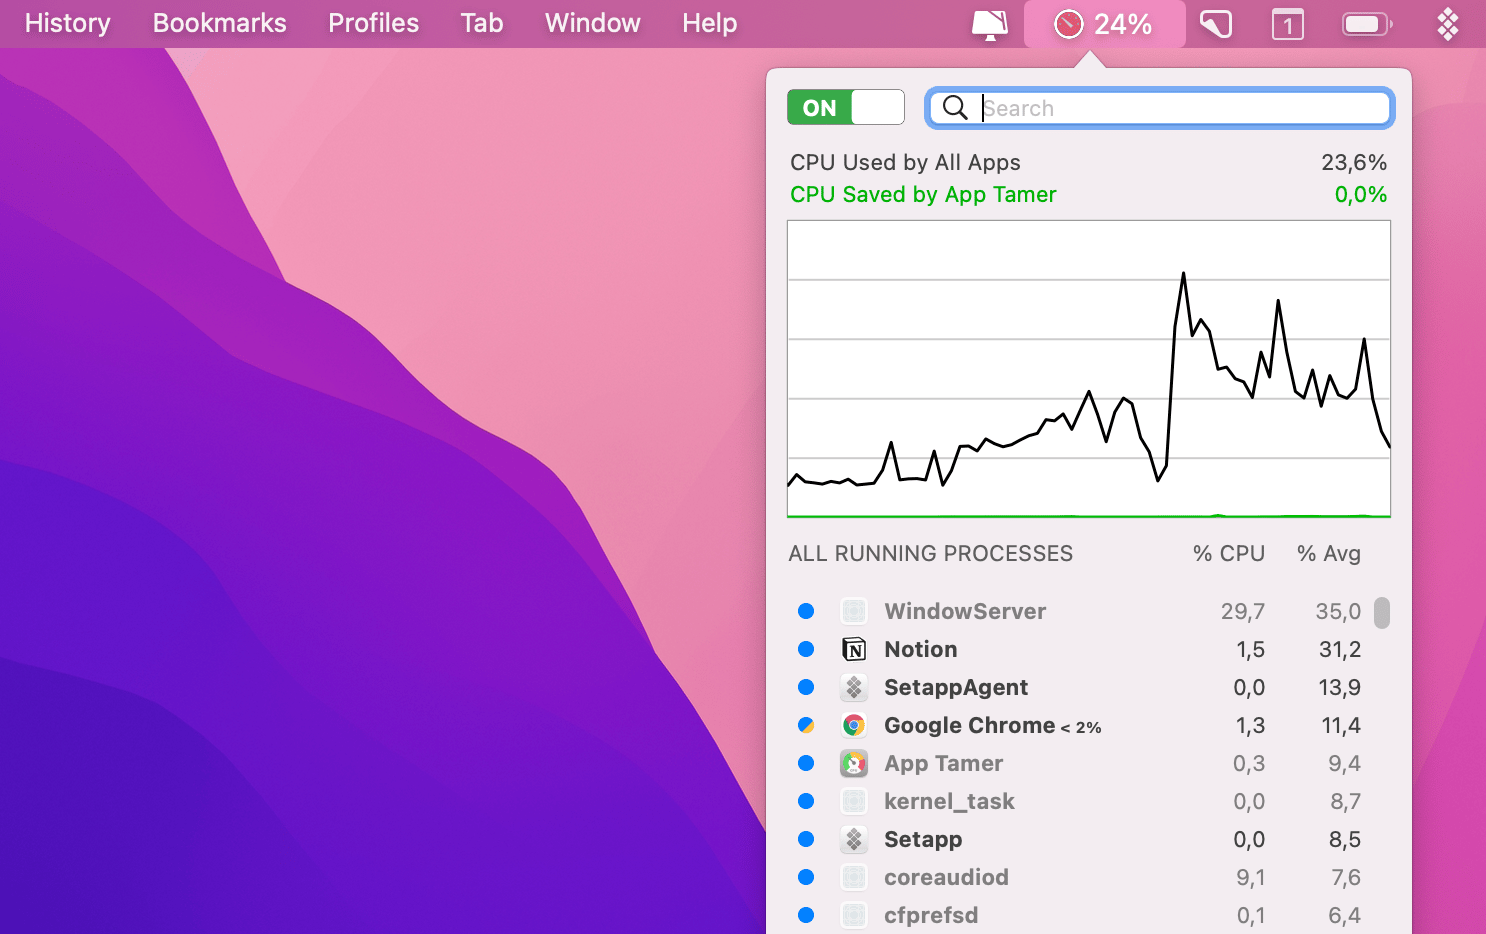The width and height of the screenshot is (1486, 934).
Task: Click the CPU Saved by App Tamer label
Action: pos(923,194)
